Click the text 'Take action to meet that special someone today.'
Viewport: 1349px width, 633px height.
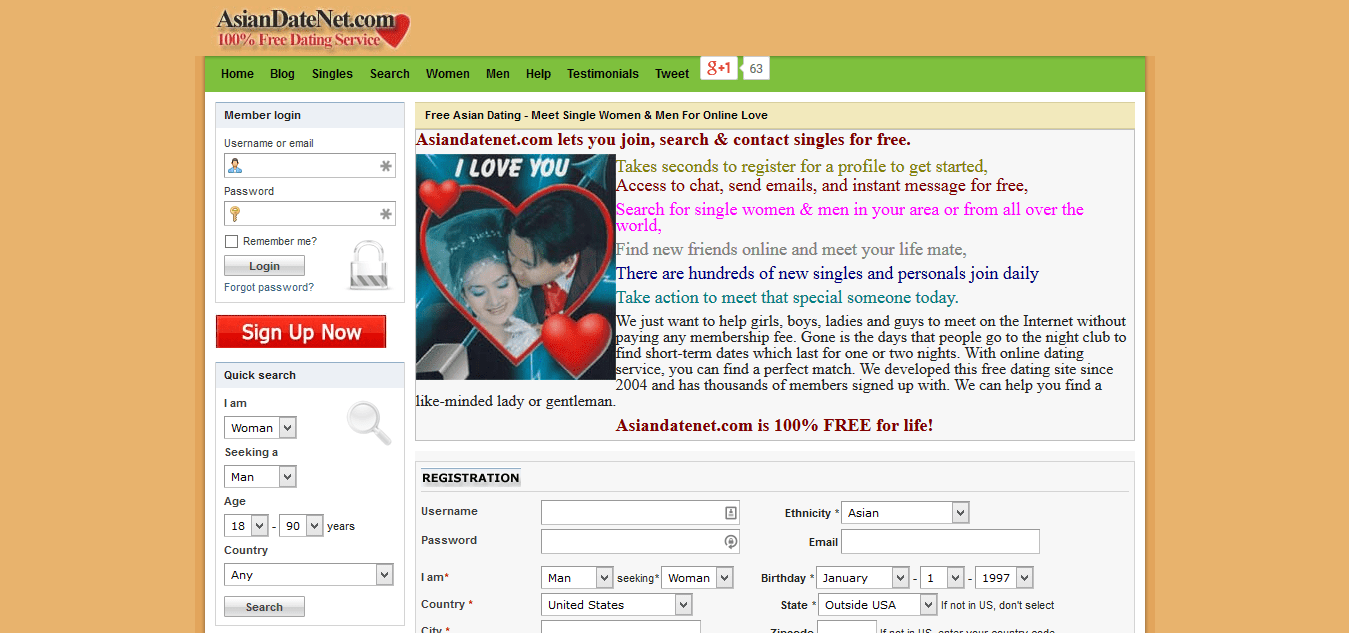point(787,298)
